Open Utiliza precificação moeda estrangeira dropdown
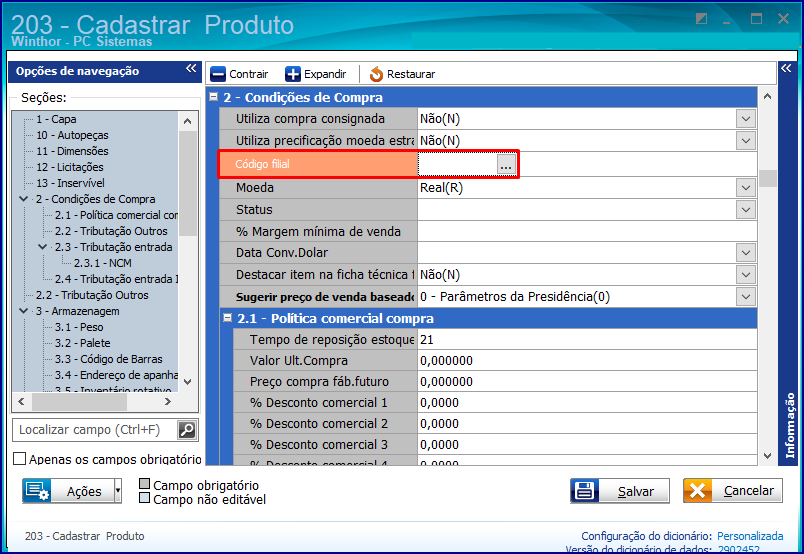 click(x=746, y=141)
